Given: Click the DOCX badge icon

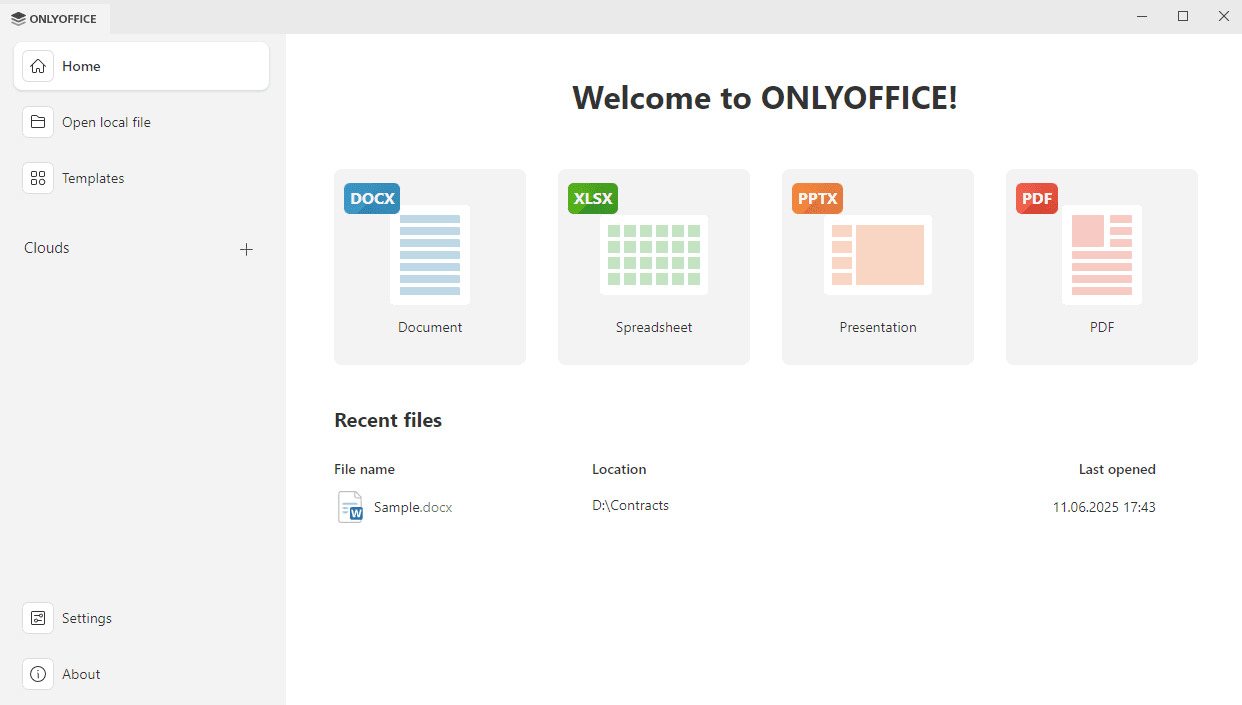Looking at the screenshot, I should pos(372,198).
